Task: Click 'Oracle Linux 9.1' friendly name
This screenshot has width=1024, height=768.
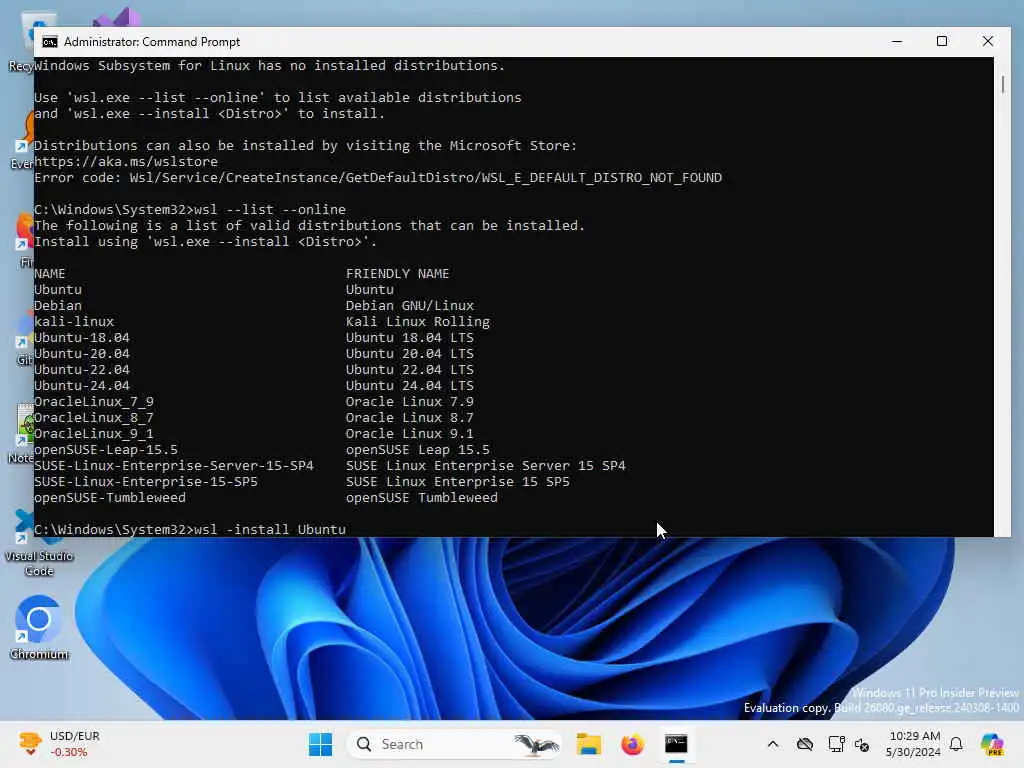Action: (409, 434)
